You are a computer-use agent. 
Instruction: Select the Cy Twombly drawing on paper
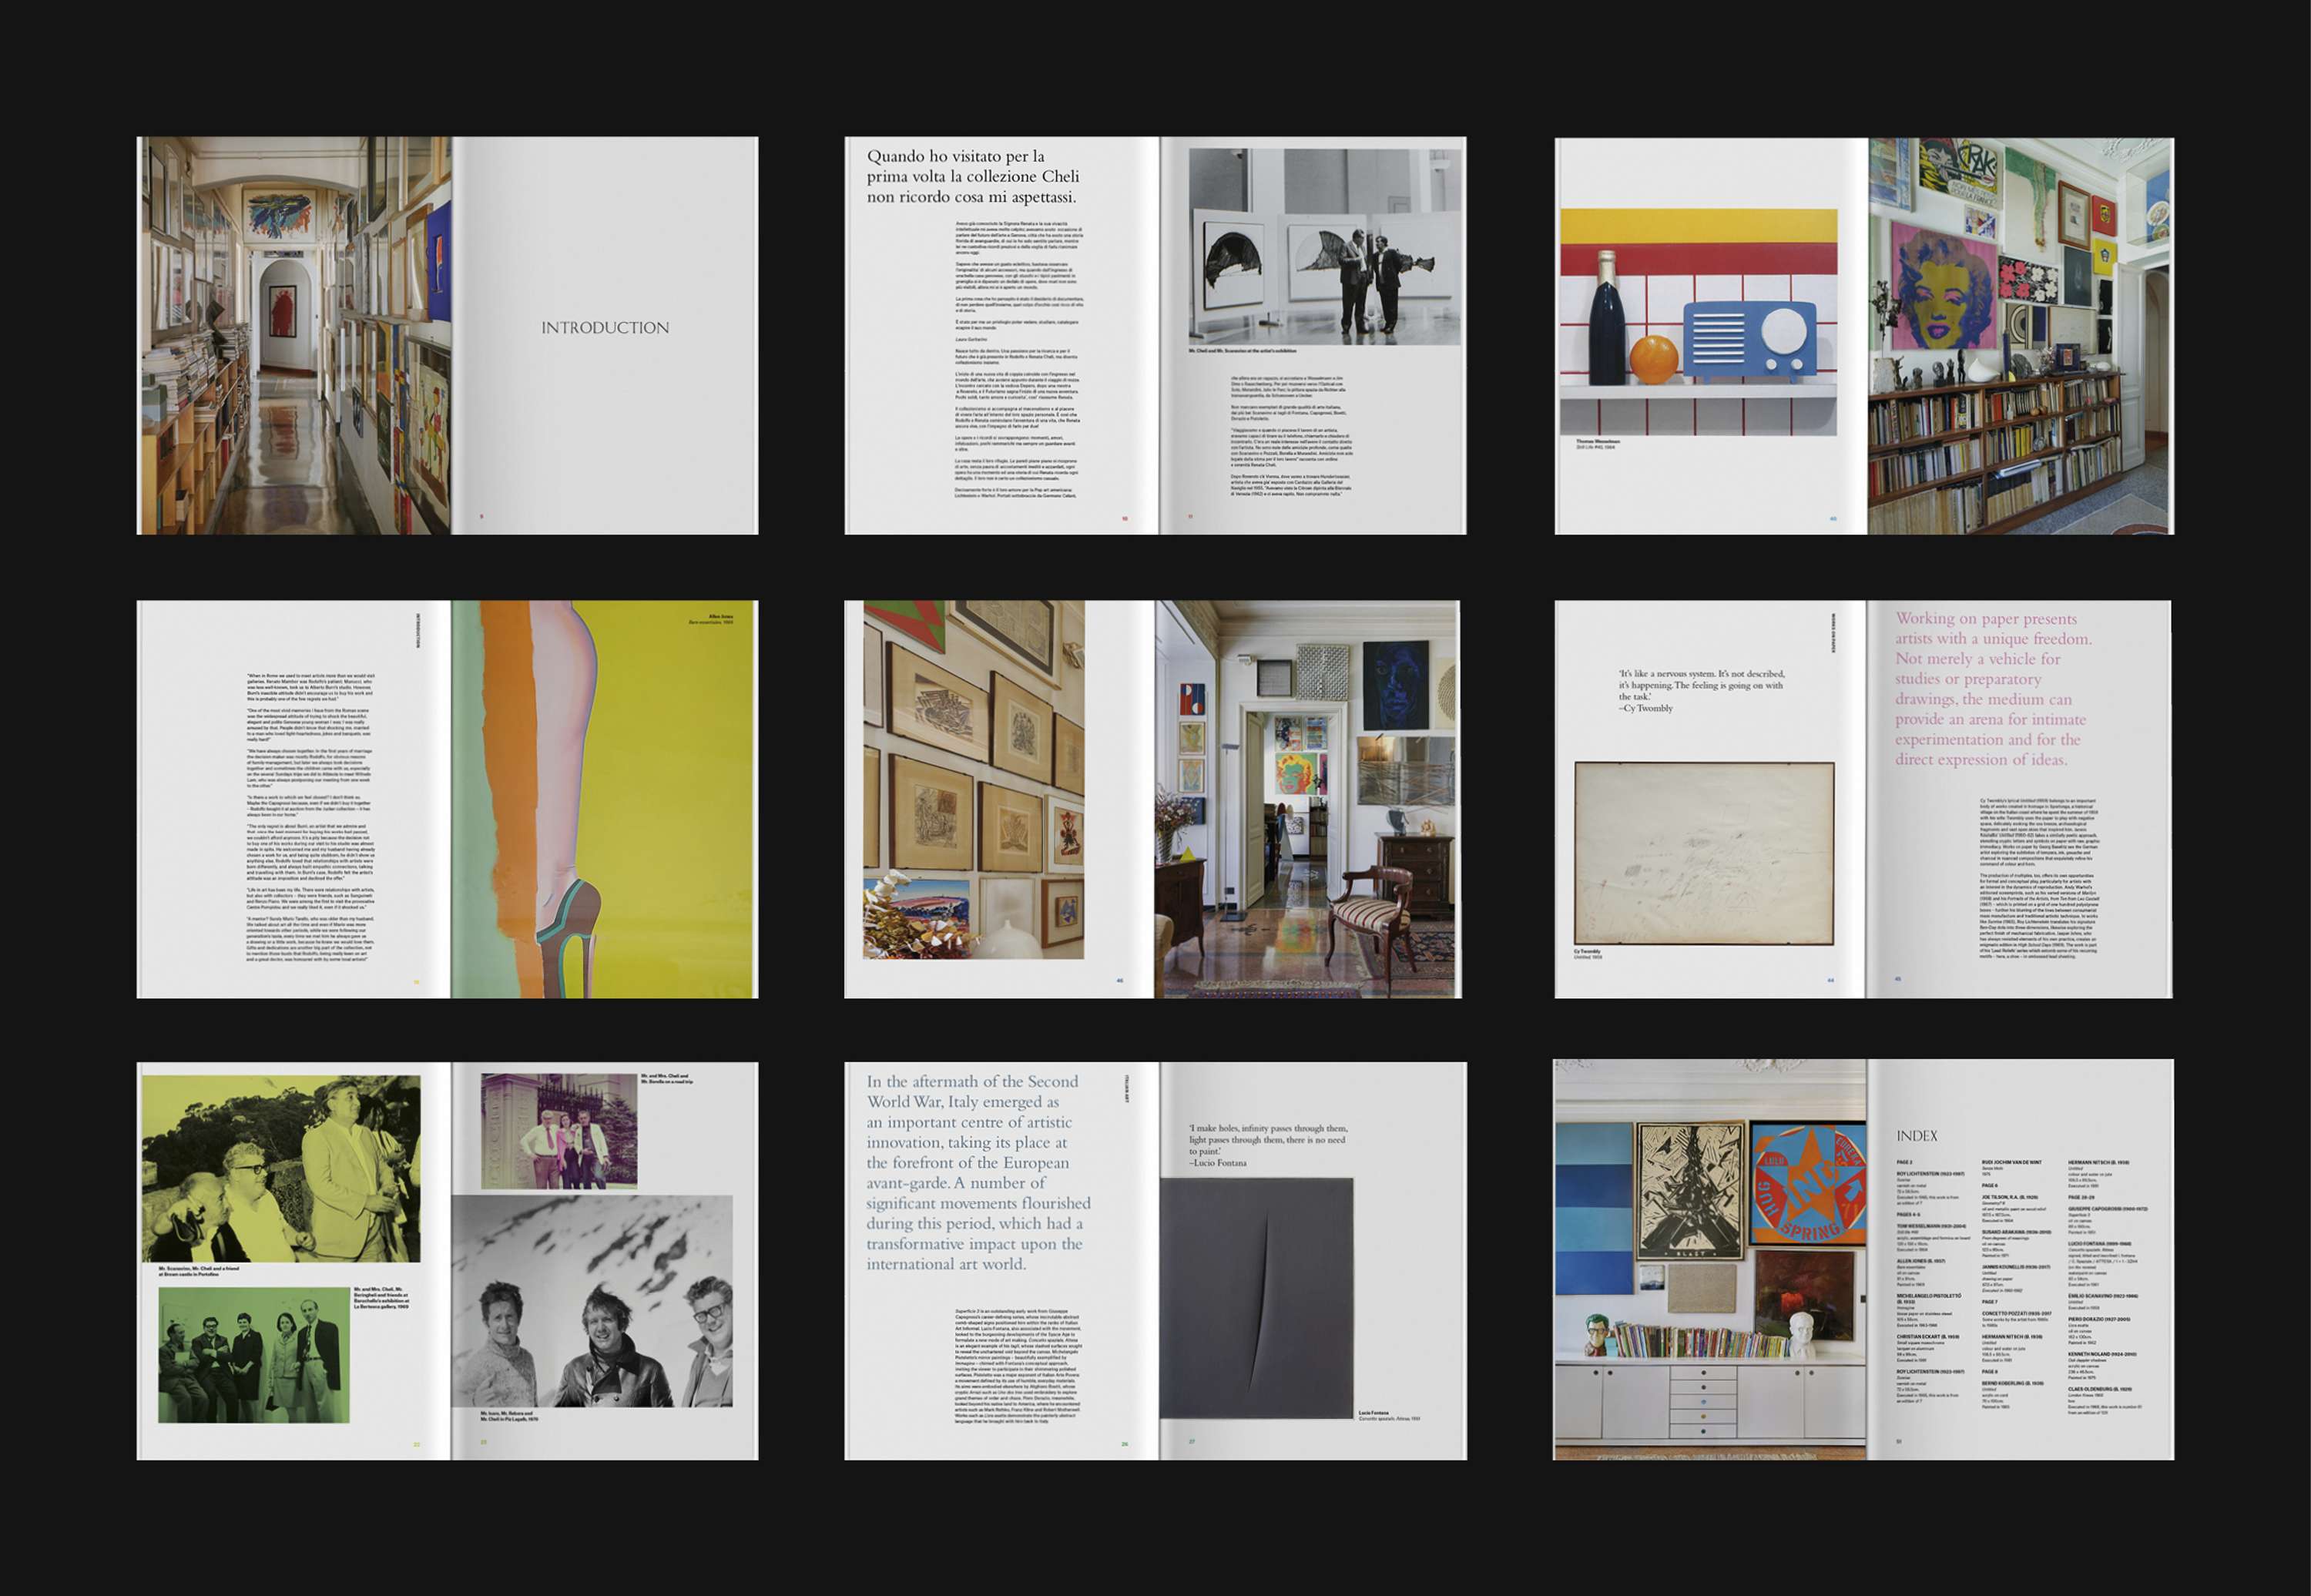[1705, 853]
